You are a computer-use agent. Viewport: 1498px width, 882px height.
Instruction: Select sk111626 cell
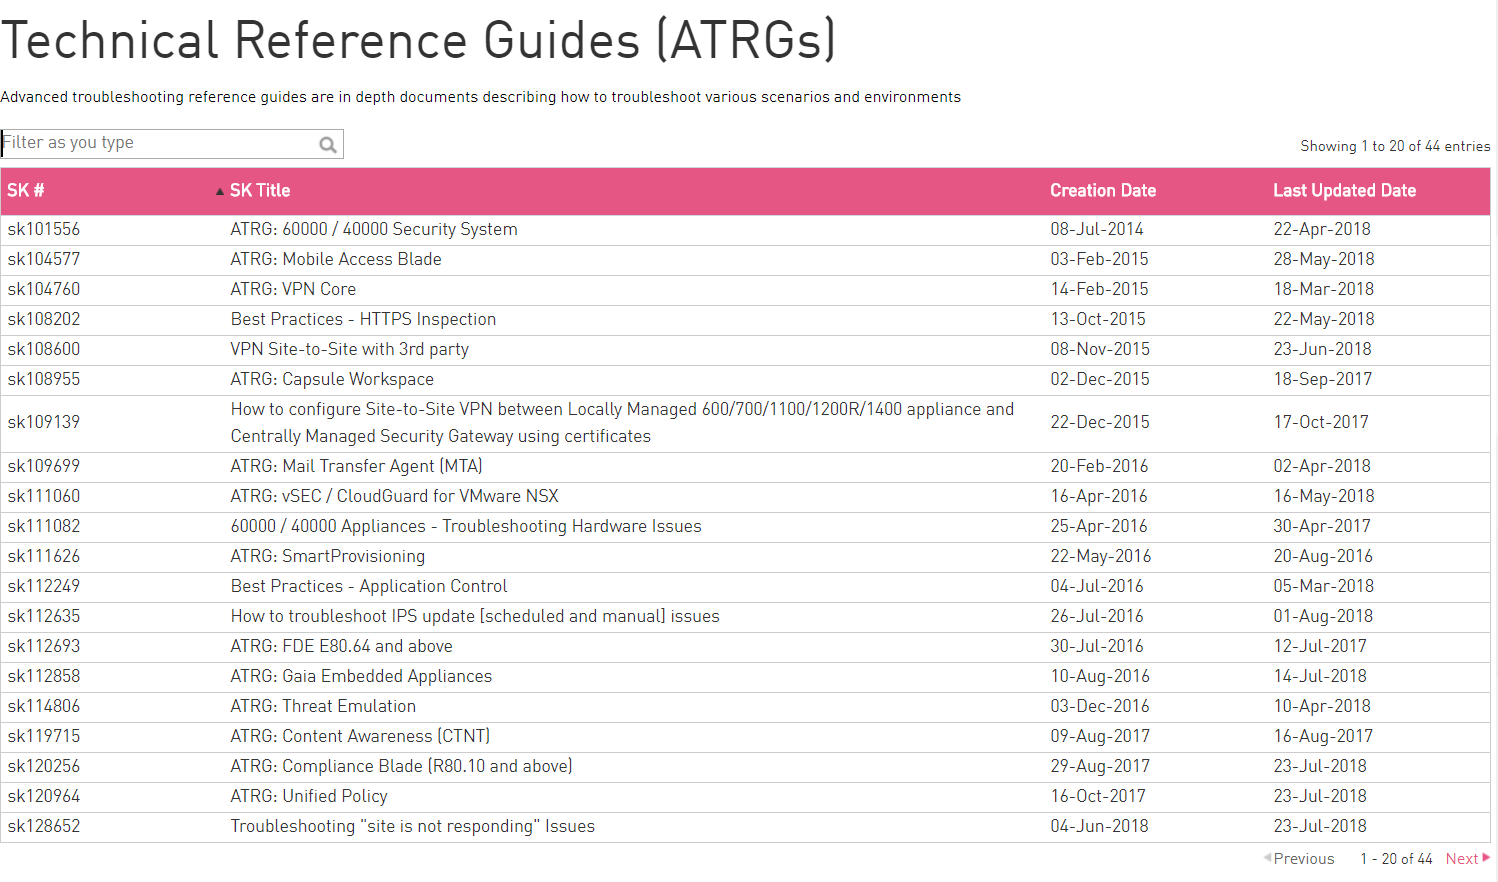[44, 556]
